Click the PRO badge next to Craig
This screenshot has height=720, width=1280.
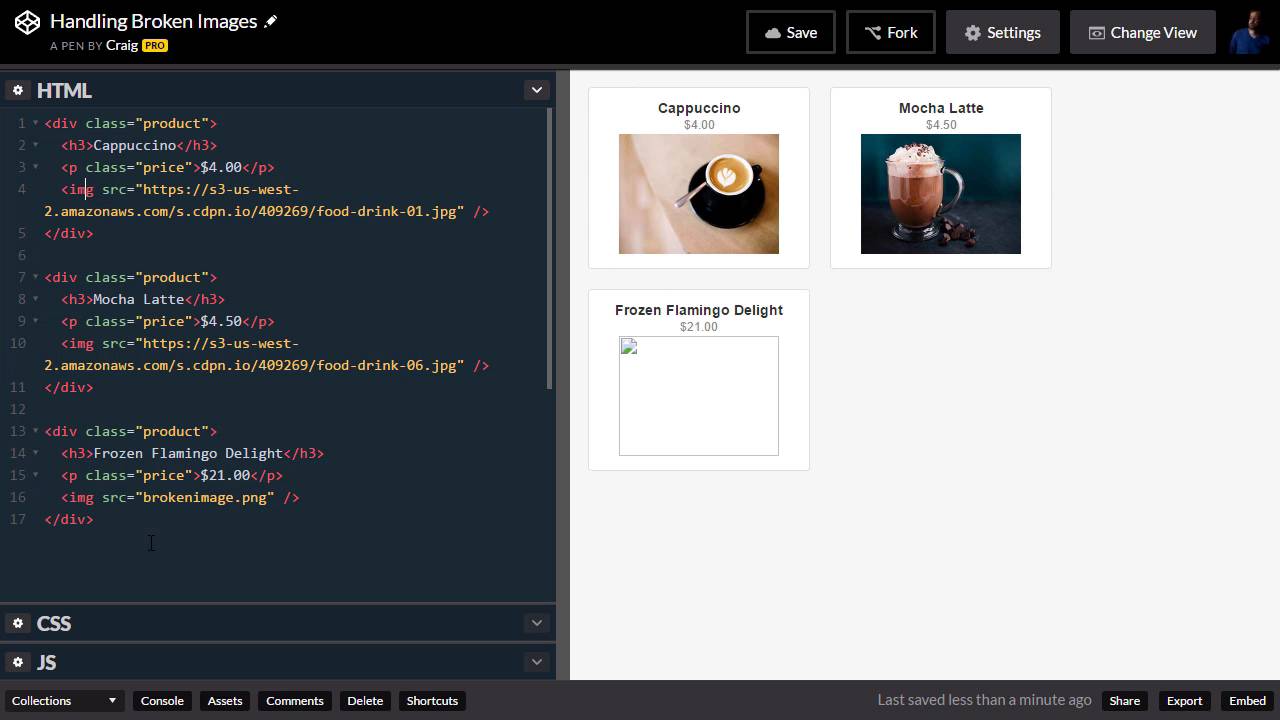coord(154,46)
